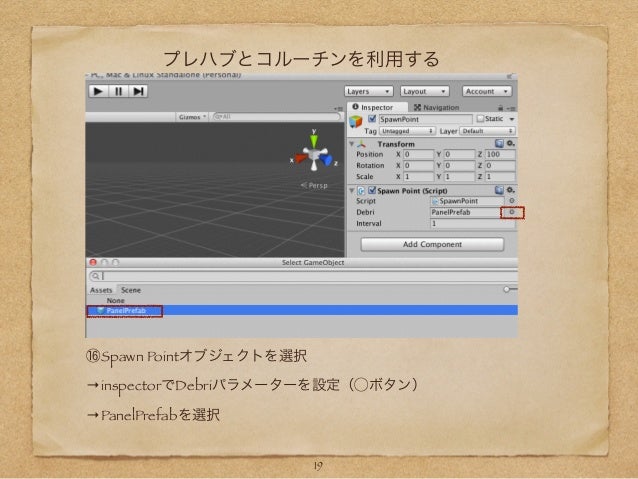Switch to the Navigation tab
The image size is (638, 479).
point(436,107)
